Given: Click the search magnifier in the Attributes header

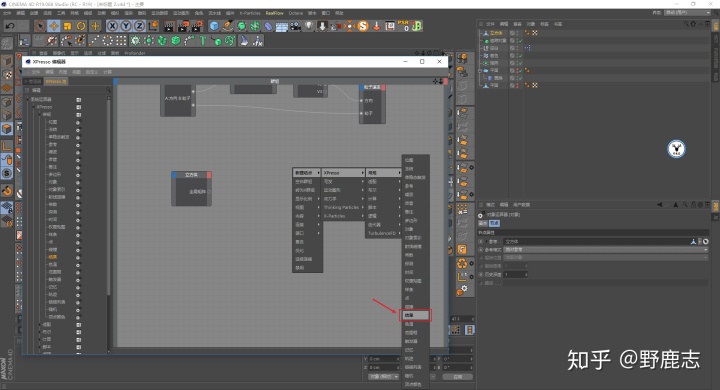Looking at the screenshot, I should (685, 205).
